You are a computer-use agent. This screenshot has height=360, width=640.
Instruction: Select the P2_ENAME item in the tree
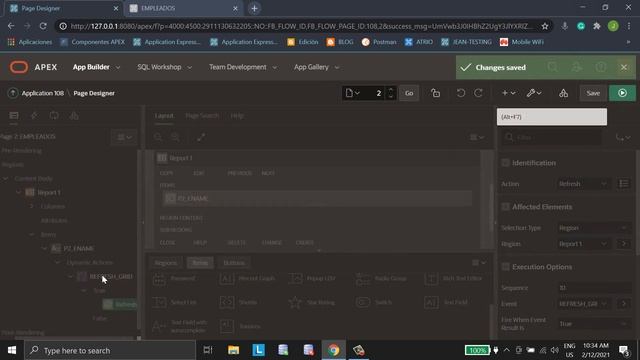tap(78, 248)
